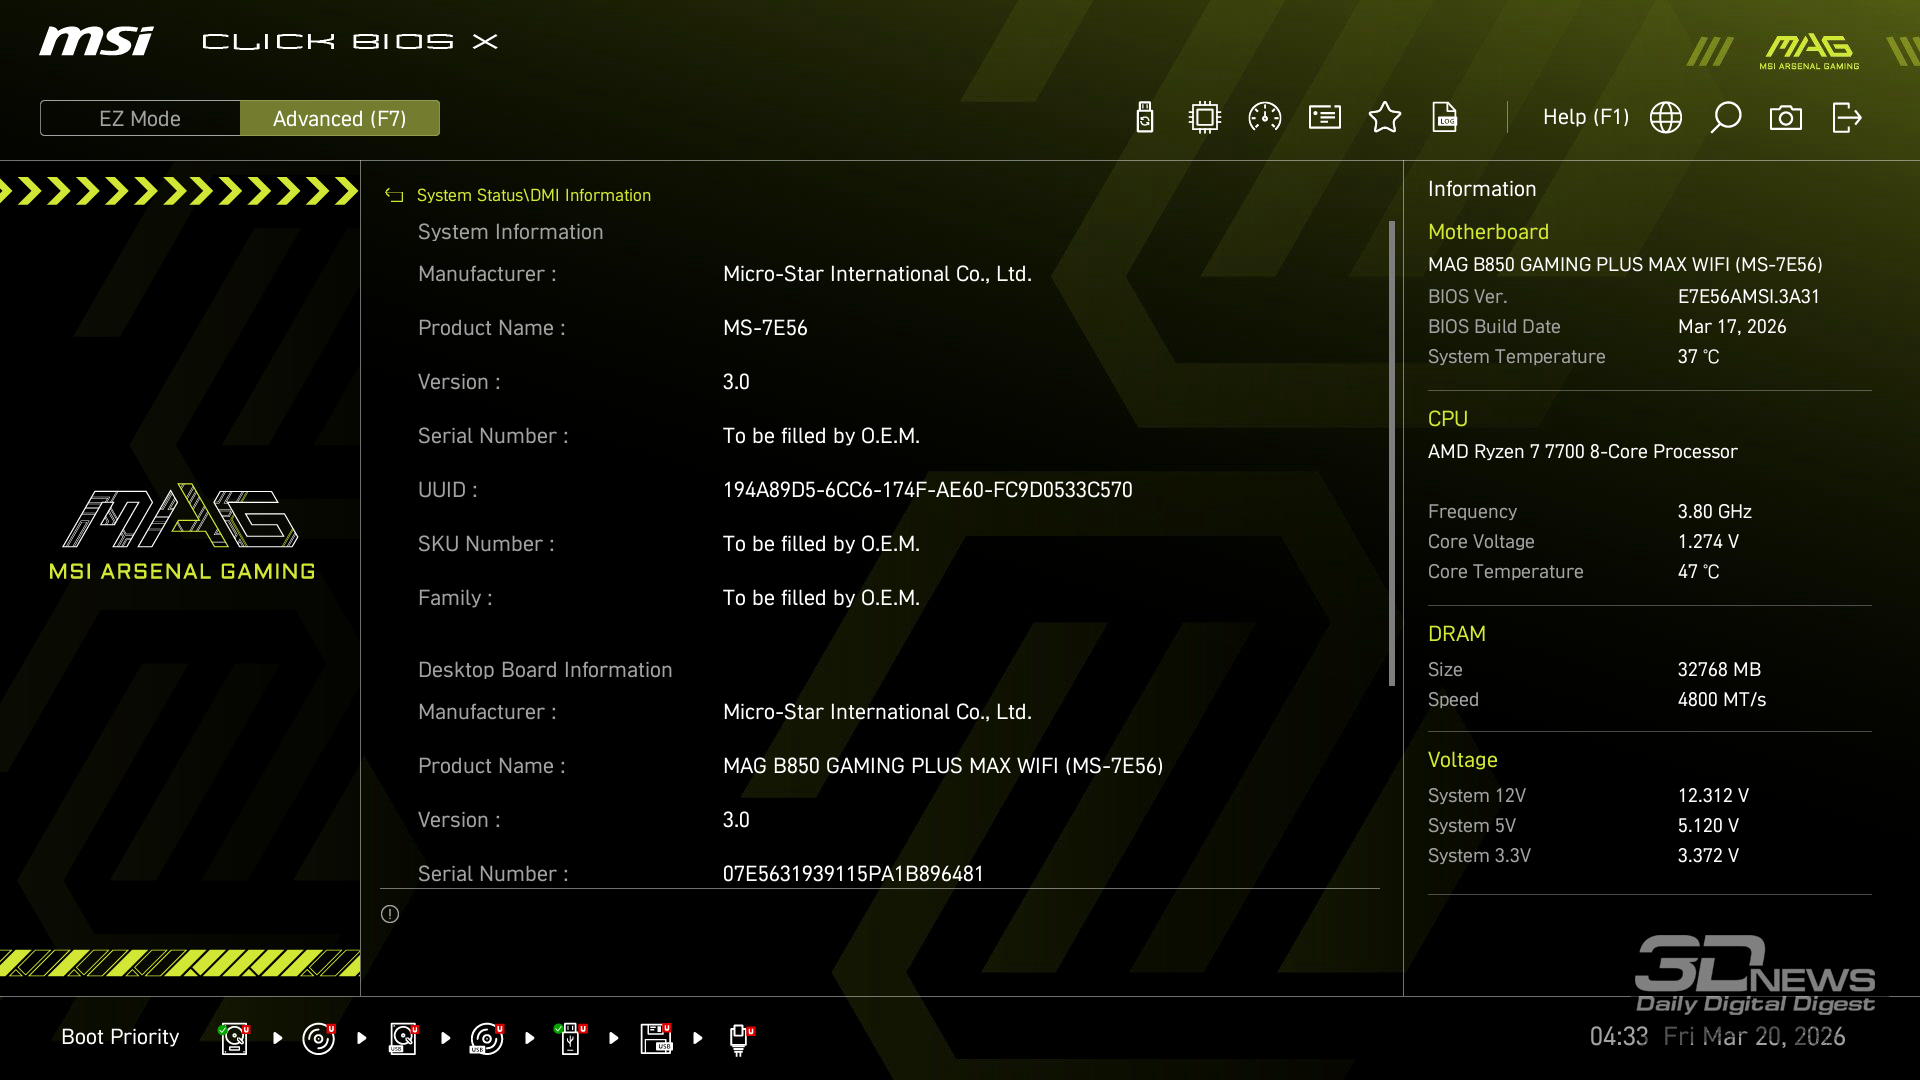Image resolution: width=1920 pixels, height=1080 pixels.
Task: Select the Advanced (F7) mode tab
Action: click(x=340, y=118)
